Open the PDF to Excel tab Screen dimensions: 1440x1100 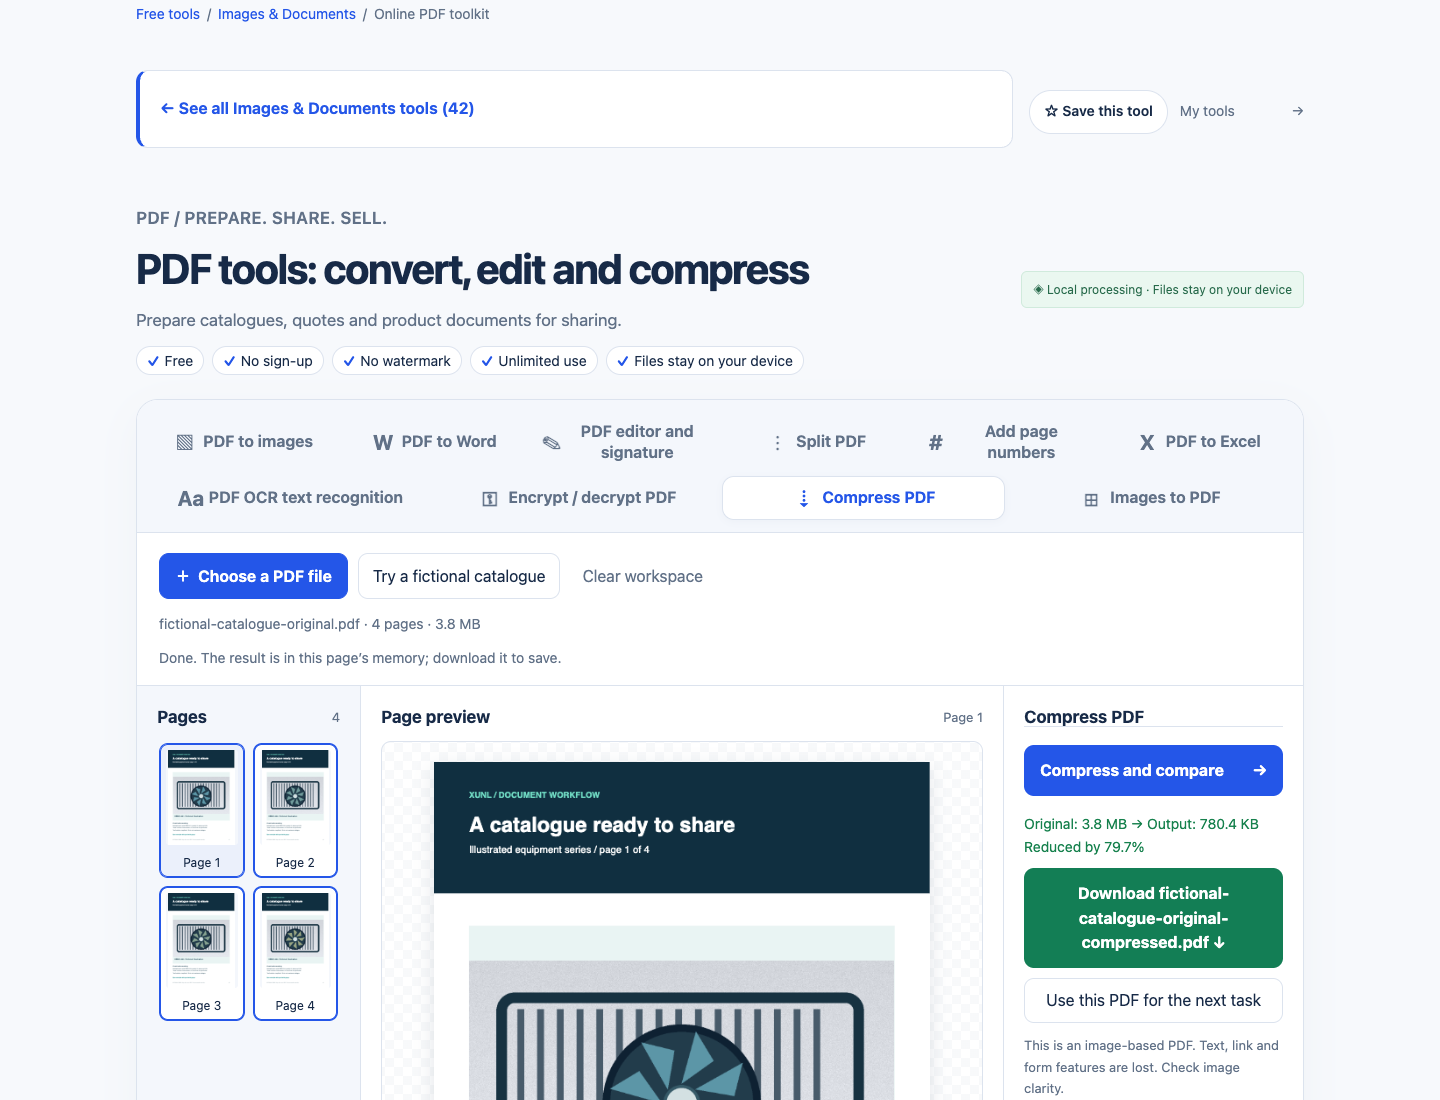(1200, 442)
